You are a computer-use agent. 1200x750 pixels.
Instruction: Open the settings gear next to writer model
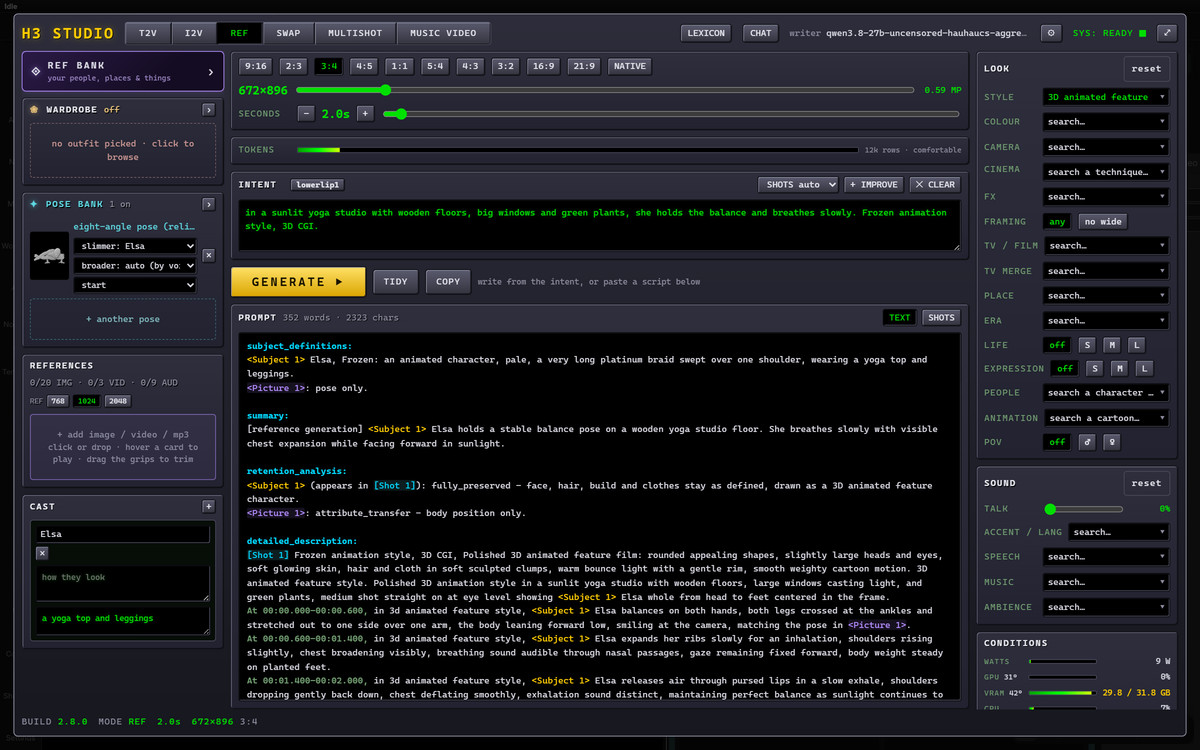pos(1051,33)
